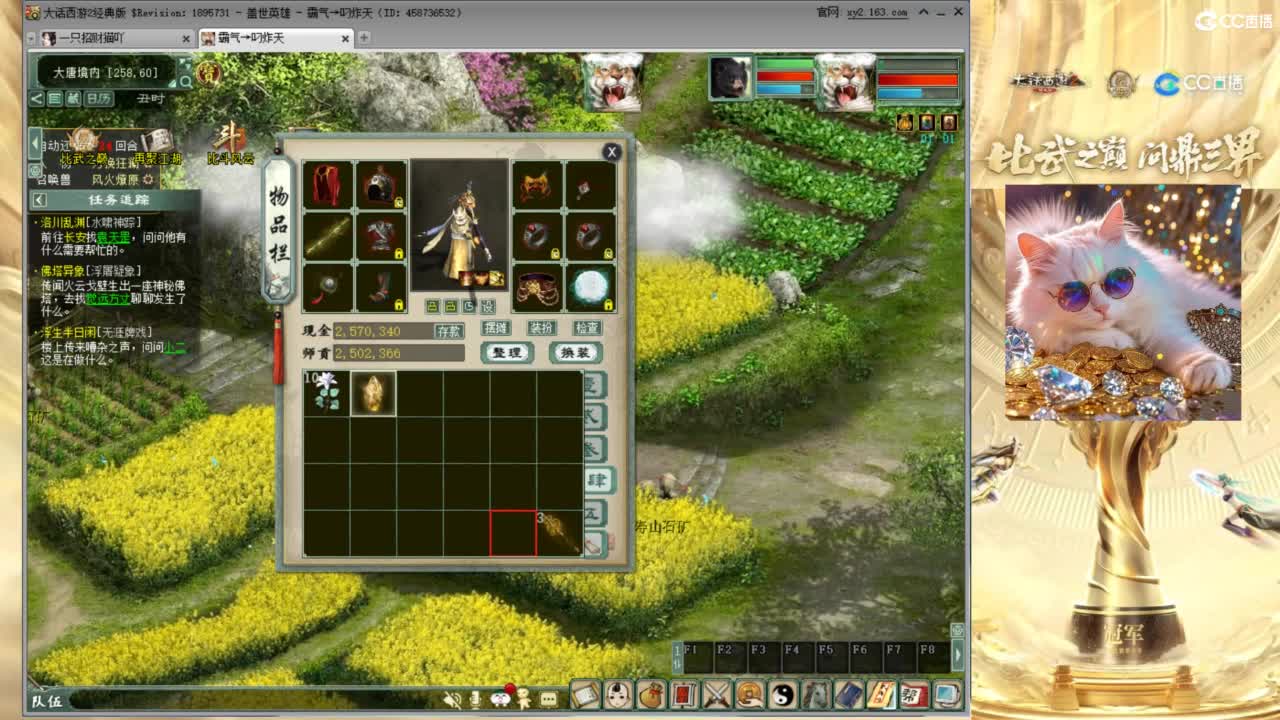Viewport: 1280px width, 720px height.
Task: Open the blue book icon in toolbar
Action: pos(849,694)
